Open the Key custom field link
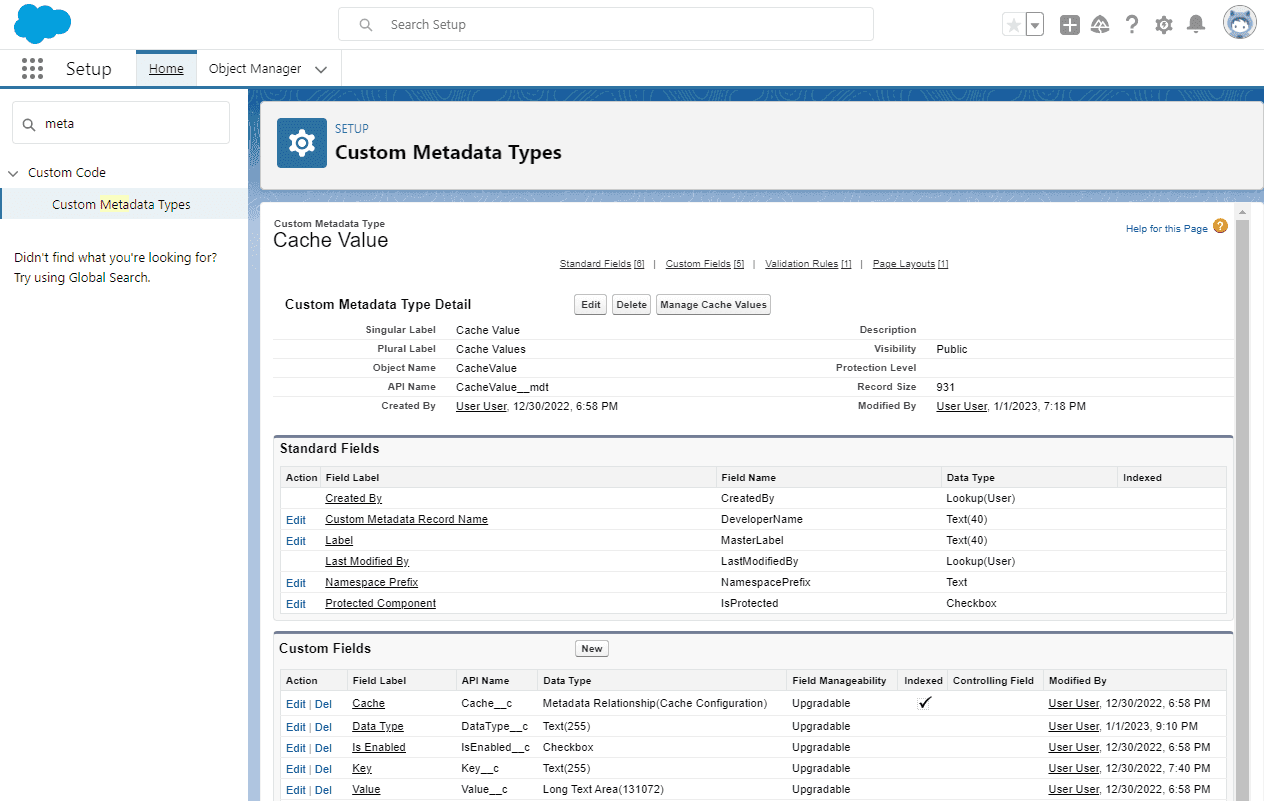This screenshot has width=1264, height=801. point(362,769)
